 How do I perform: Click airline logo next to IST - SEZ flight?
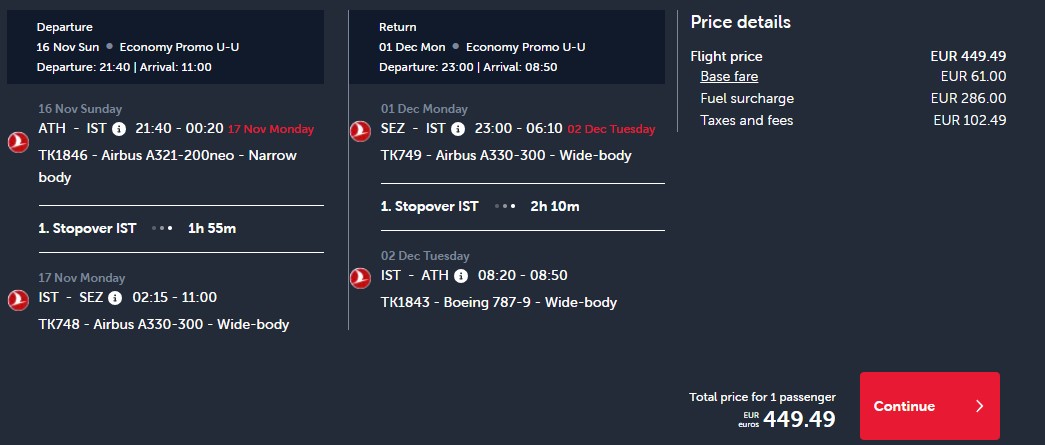pyautogui.click(x=18, y=299)
